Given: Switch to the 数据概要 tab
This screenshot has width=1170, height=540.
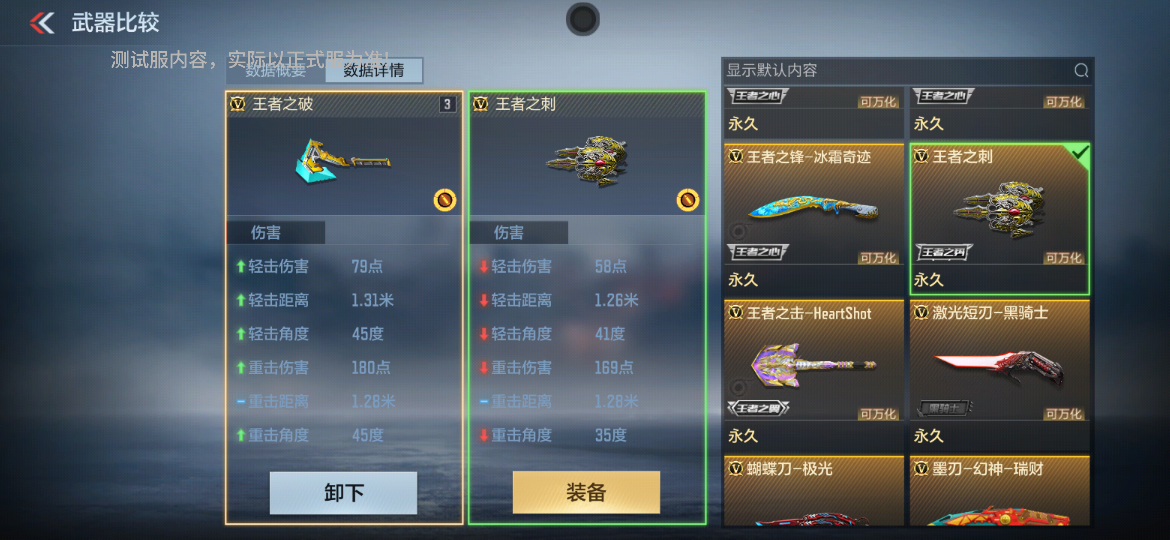Looking at the screenshot, I should click(275, 71).
